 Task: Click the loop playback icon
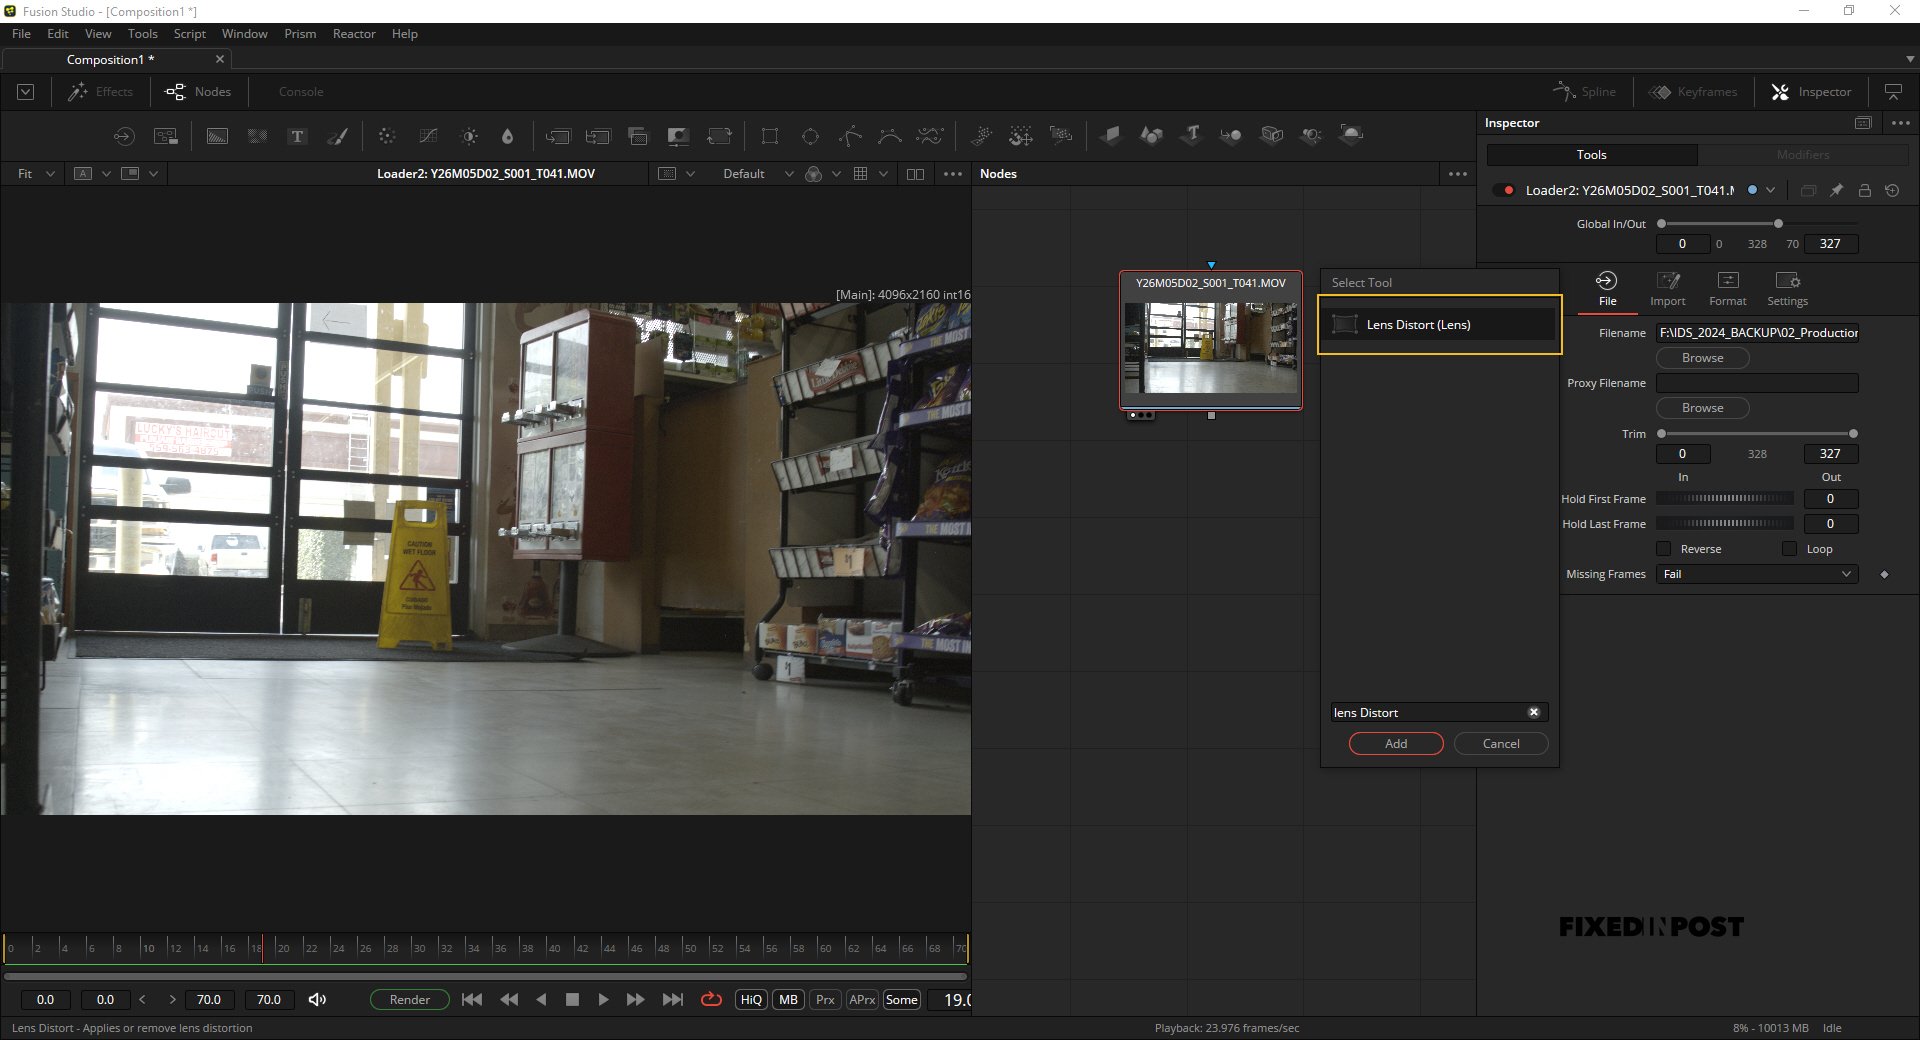711,999
